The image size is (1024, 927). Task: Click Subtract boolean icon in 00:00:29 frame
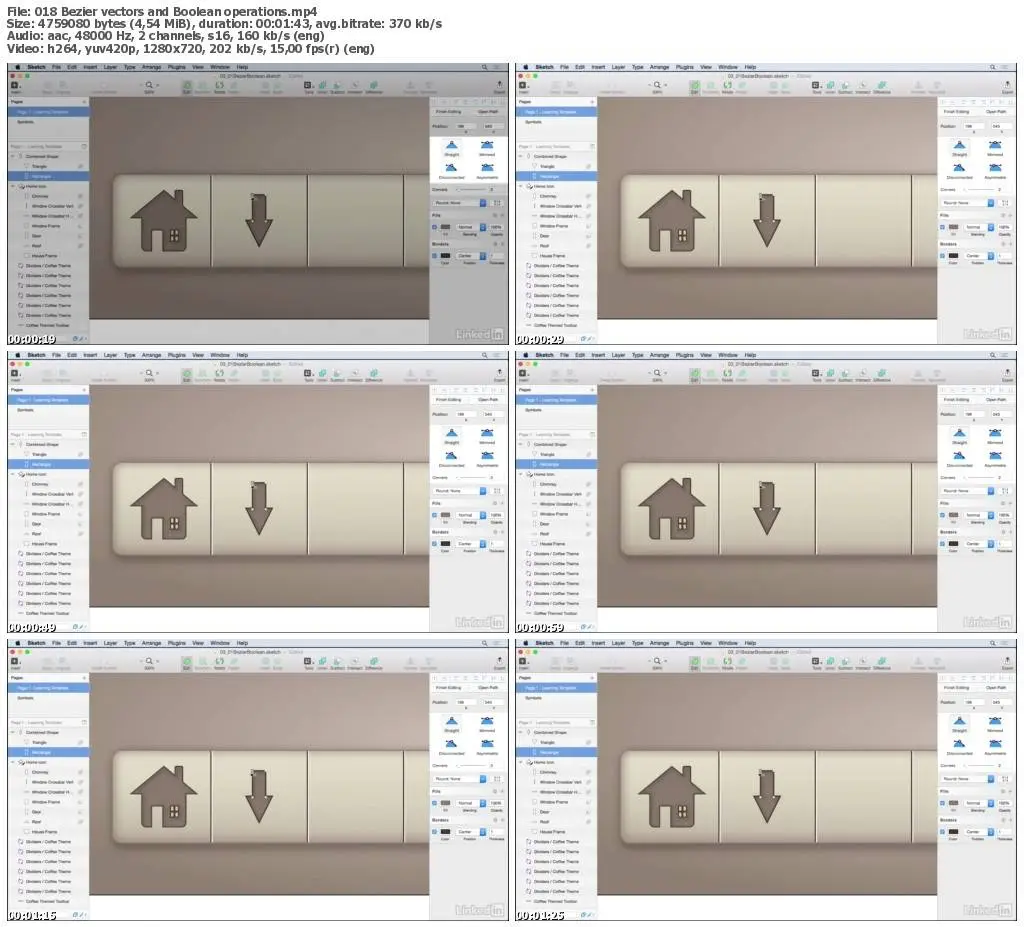[846, 85]
